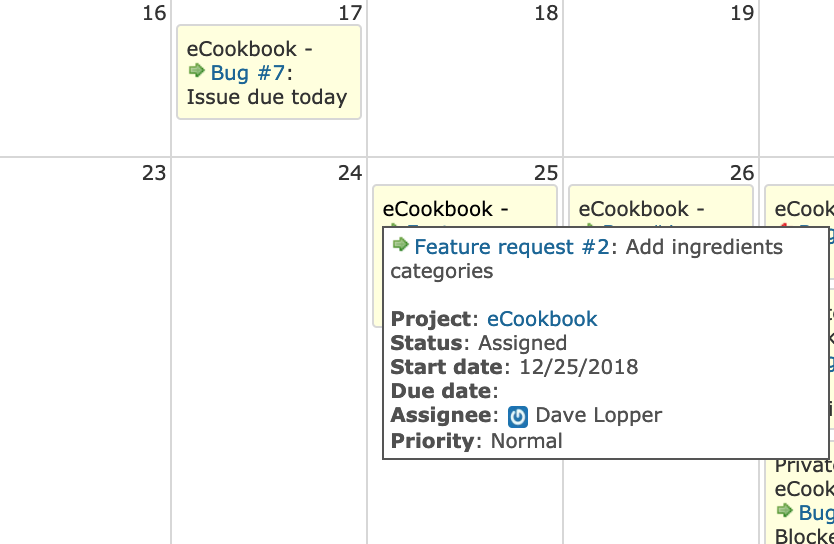Open eCookbook project link in tooltip
The image size is (834, 544).
click(542, 319)
